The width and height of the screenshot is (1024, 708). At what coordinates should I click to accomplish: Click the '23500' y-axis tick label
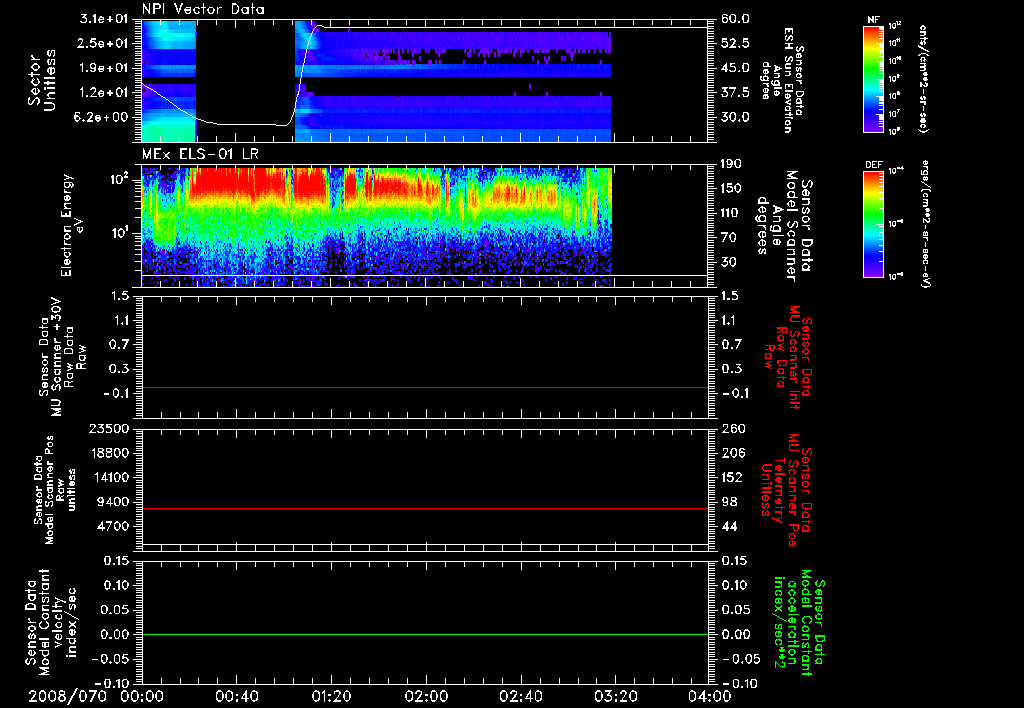tap(110, 429)
